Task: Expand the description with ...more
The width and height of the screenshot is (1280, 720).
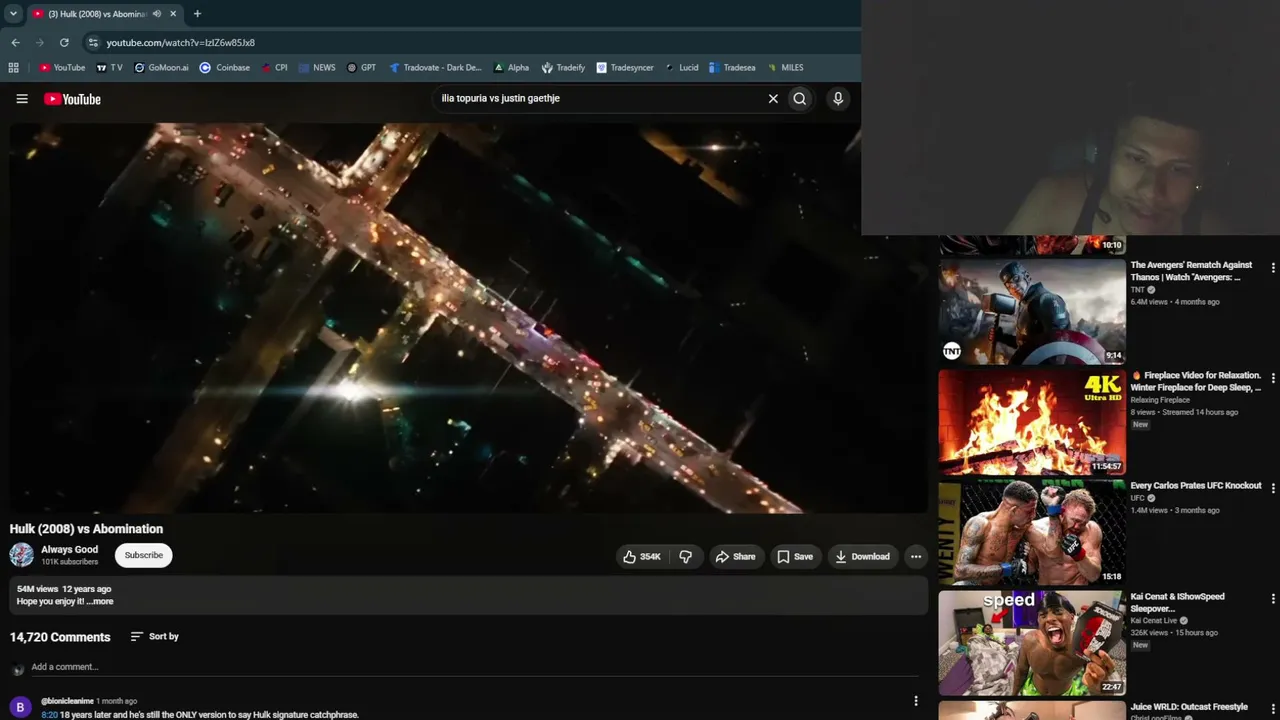Action: coord(100,601)
